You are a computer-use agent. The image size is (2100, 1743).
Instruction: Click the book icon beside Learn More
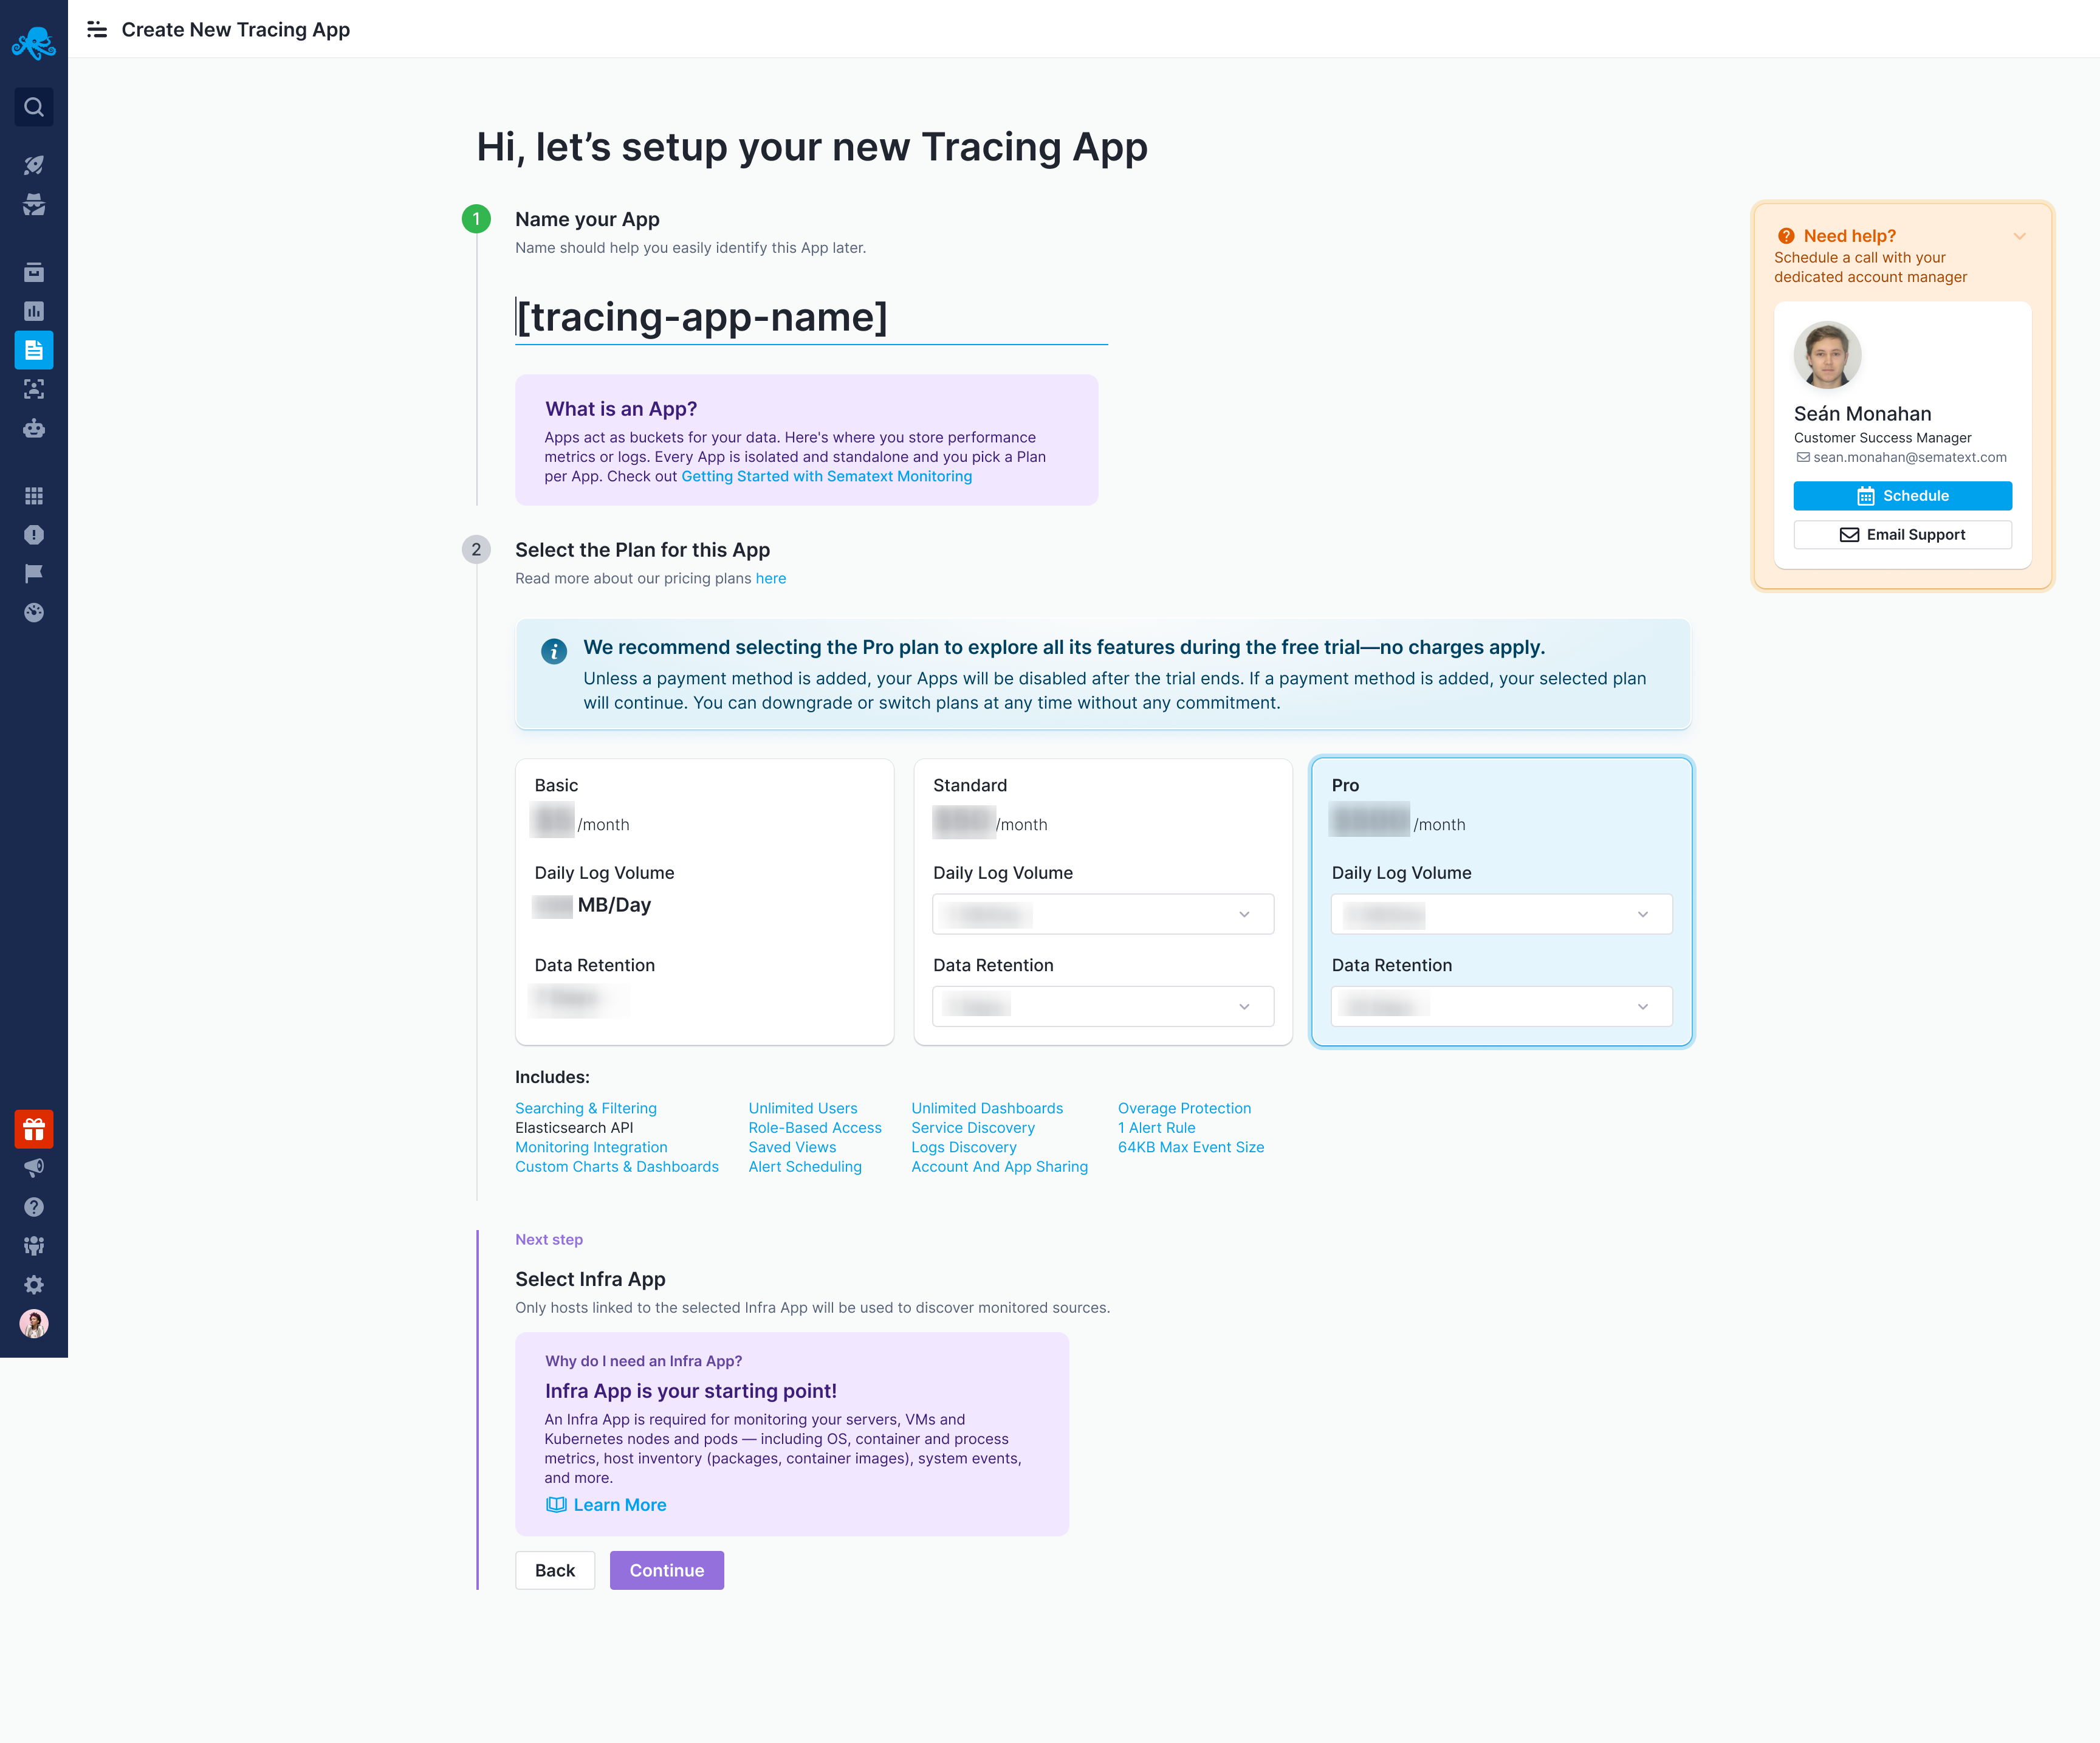tap(556, 1505)
